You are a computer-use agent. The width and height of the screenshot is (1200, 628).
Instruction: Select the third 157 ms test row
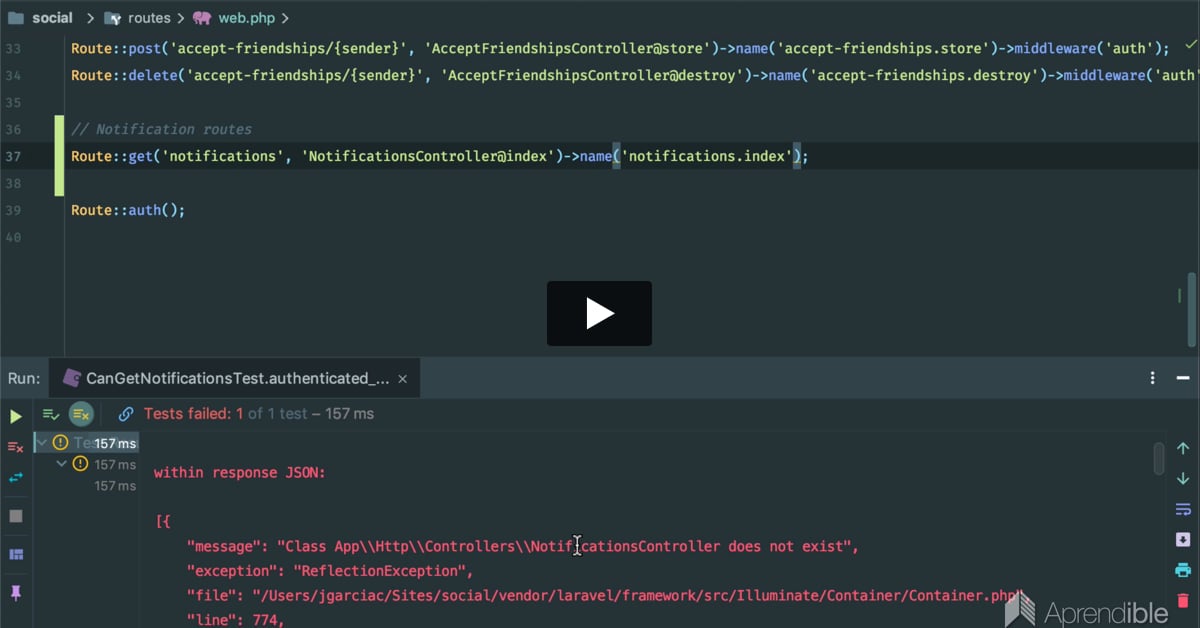(x=115, y=486)
